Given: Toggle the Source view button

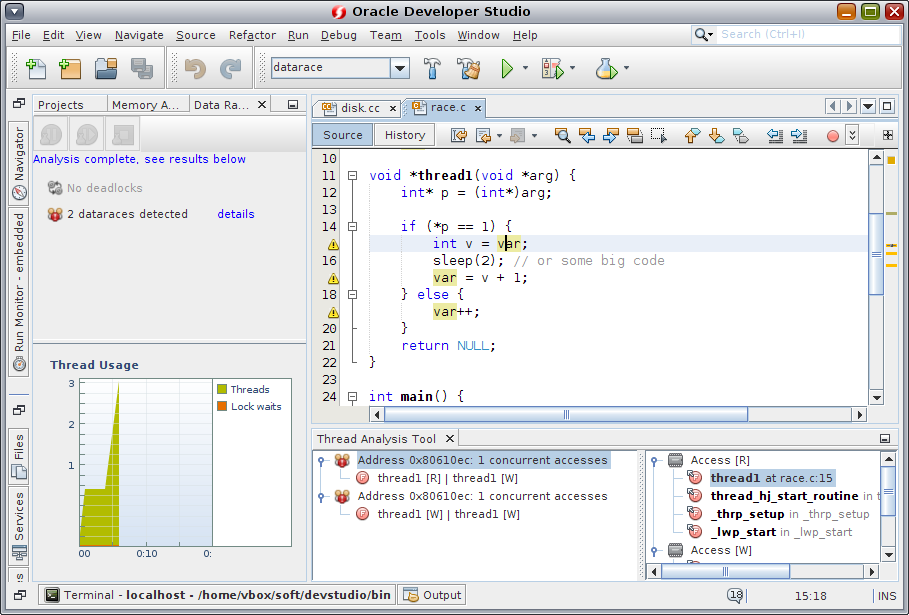Looking at the screenshot, I should coord(342,135).
